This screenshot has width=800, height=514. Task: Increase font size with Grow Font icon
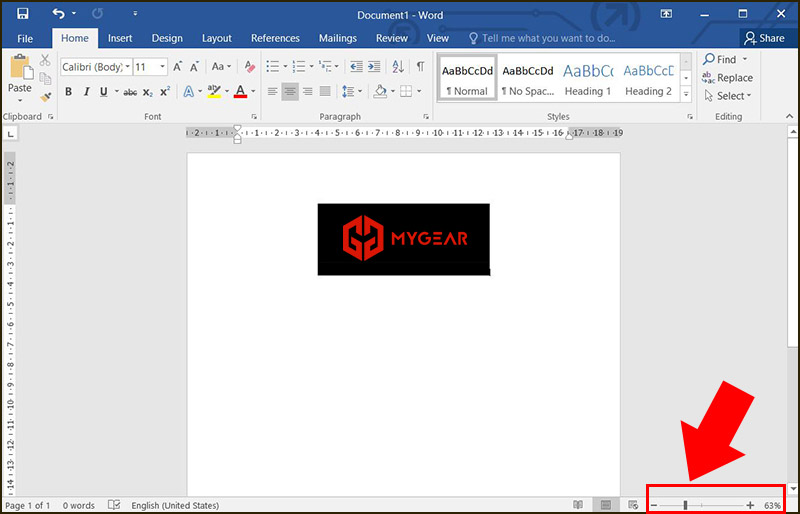(x=178, y=67)
